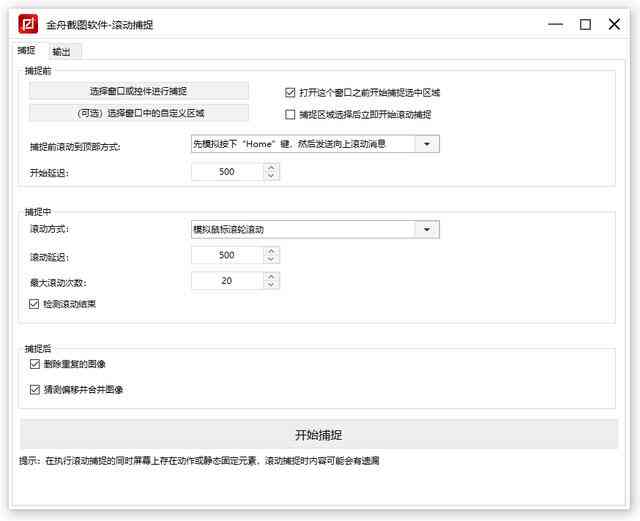Click the 最大滚动次数 value field
640x521 pixels.
(x=227, y=281)
